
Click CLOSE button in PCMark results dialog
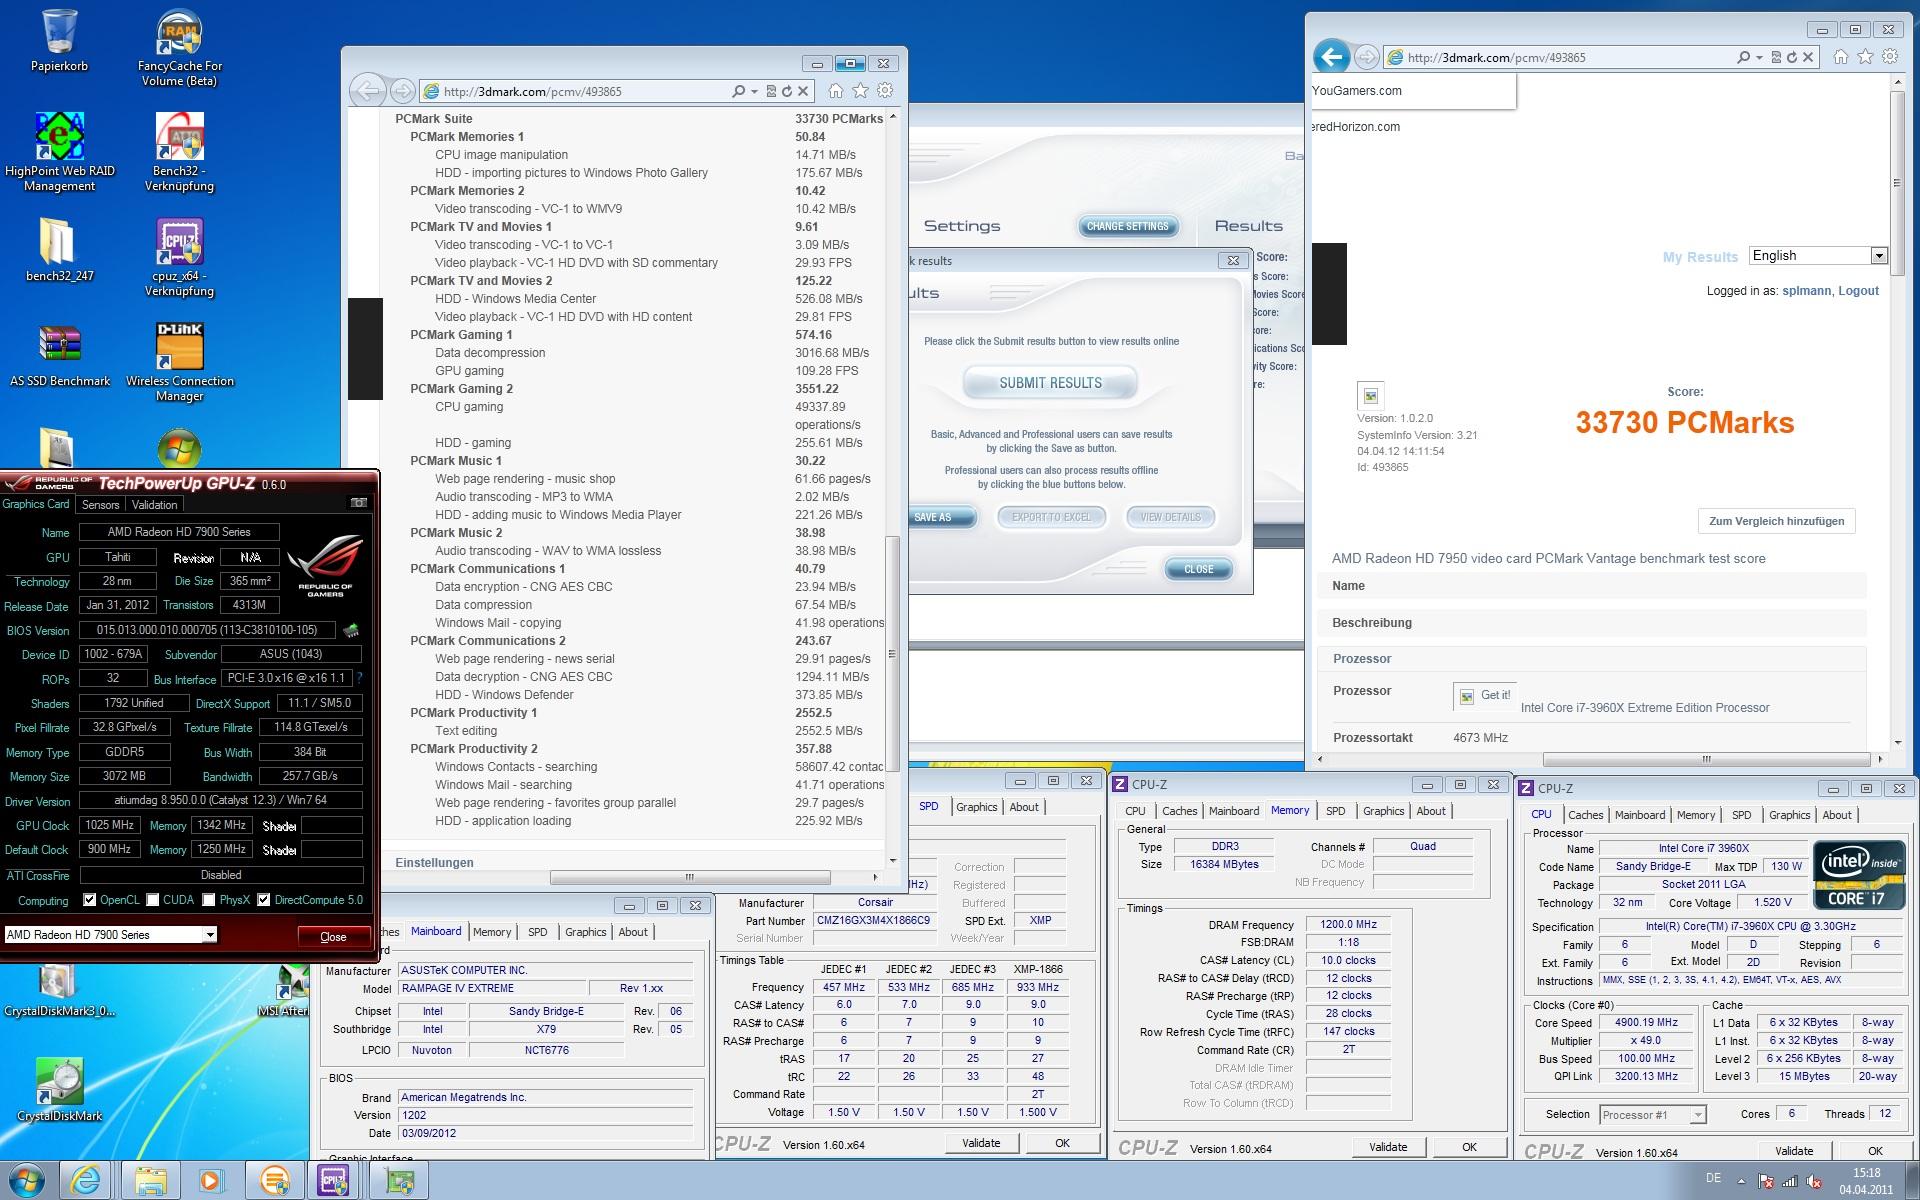click(x=1198, y=569)
